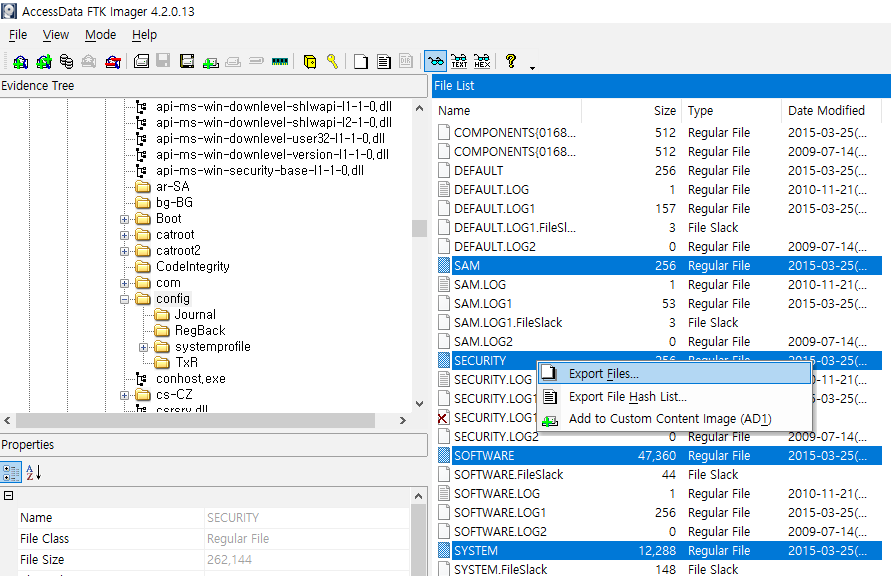This screenshot has width=891, height=576.
Task: Expand the systemprofile folder node
Action: (143, 347)
